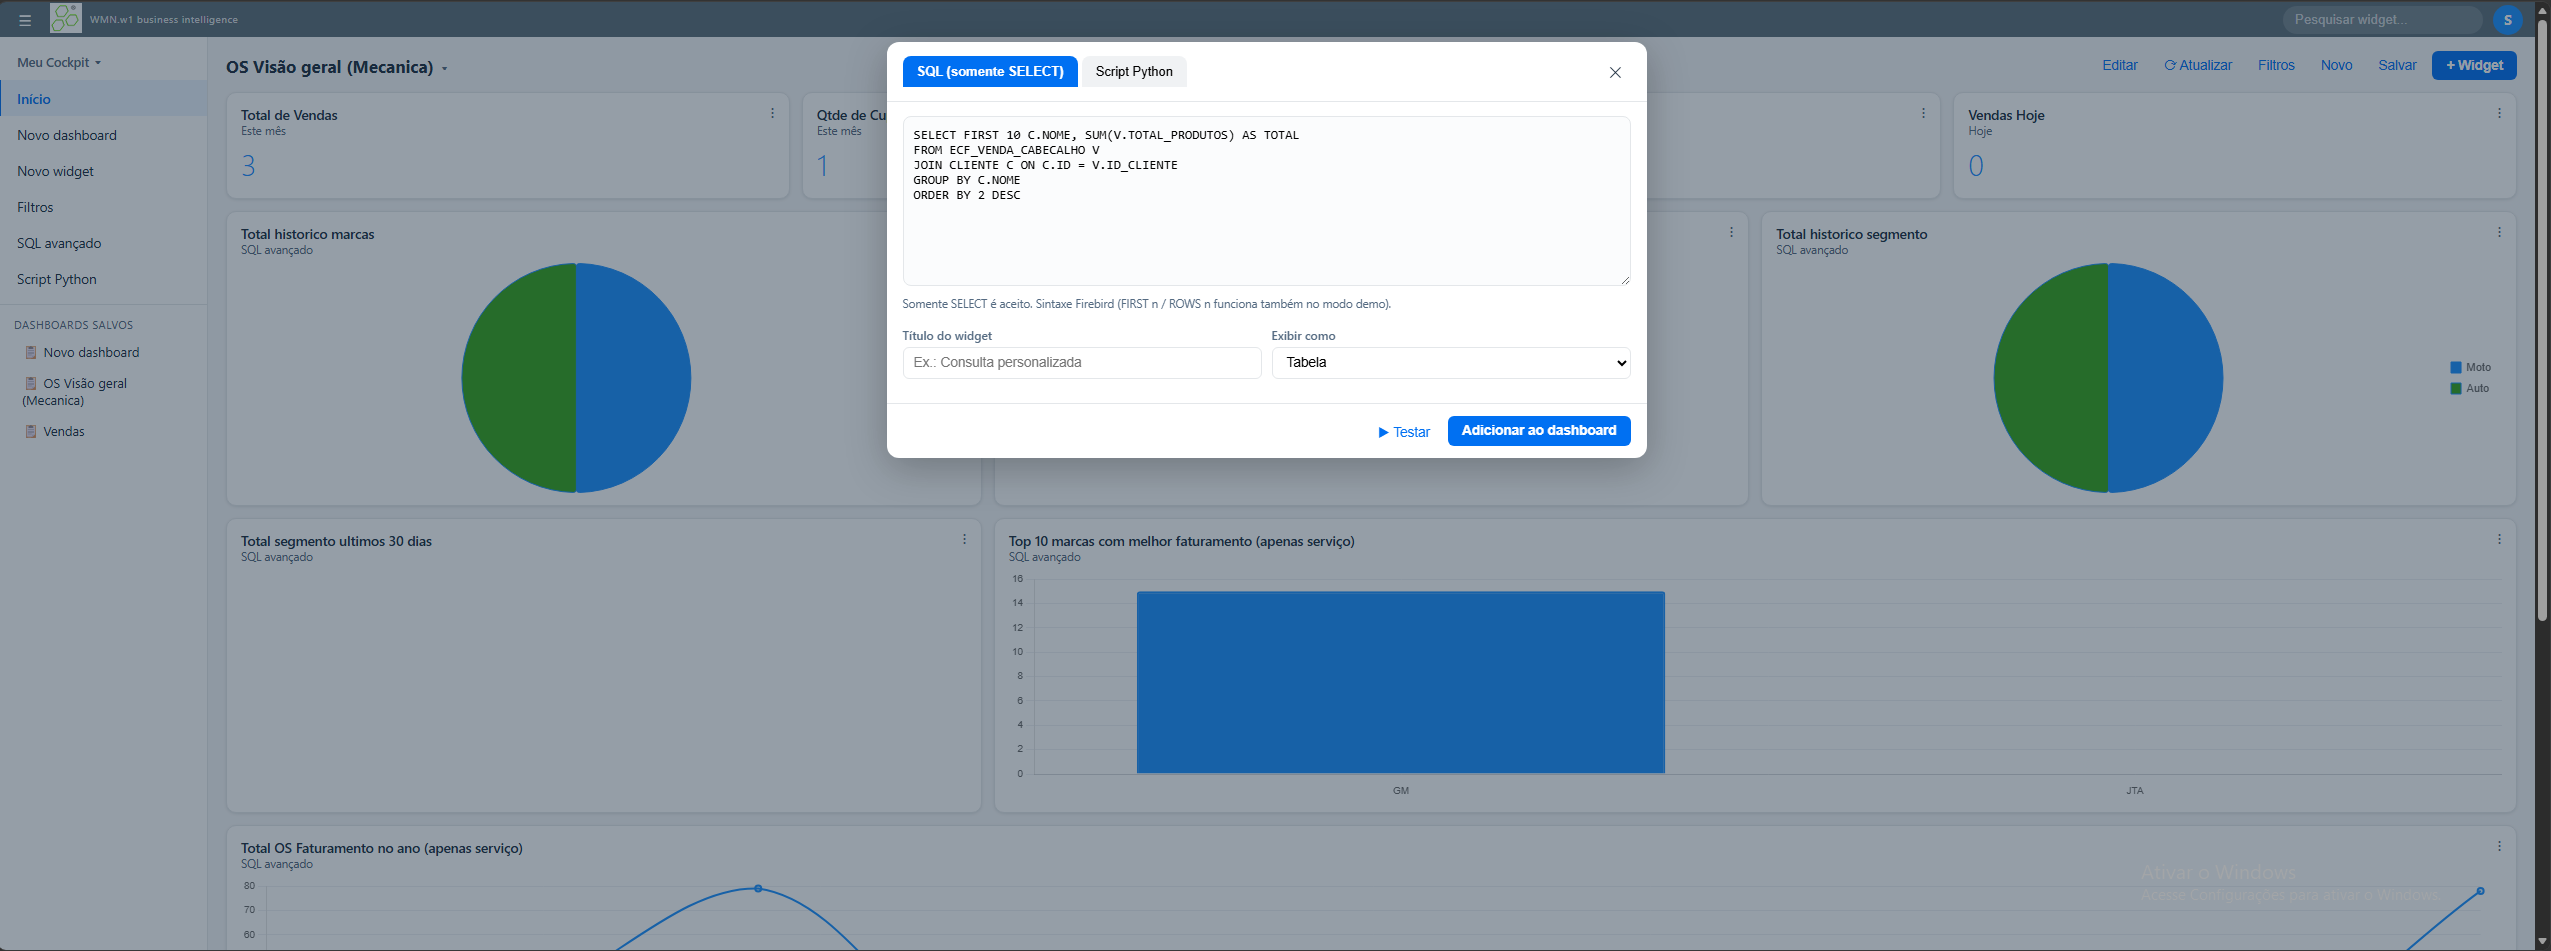Close the SQL widget dialog
Viewport: 2551px width, 951px height.
tap(1615, 72)
